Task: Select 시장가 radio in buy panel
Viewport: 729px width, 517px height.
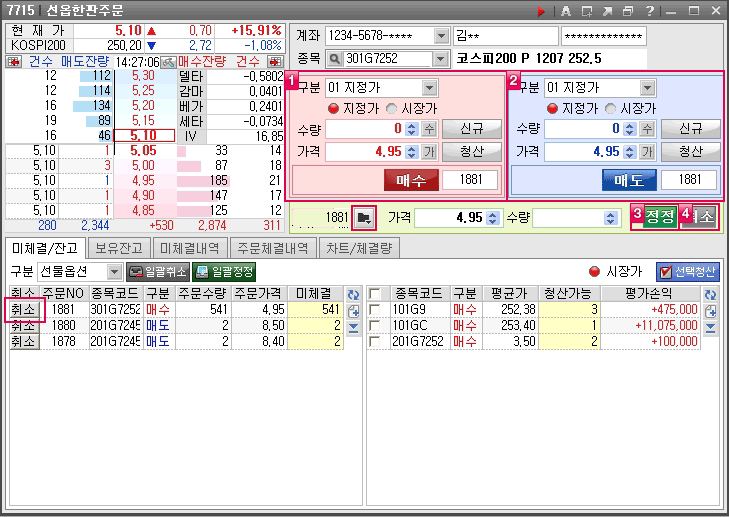Action: click(x=392, y=109)
